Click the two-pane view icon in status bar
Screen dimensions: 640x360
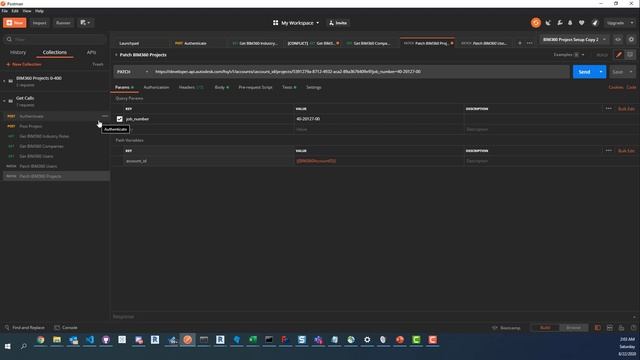point(609,328)
